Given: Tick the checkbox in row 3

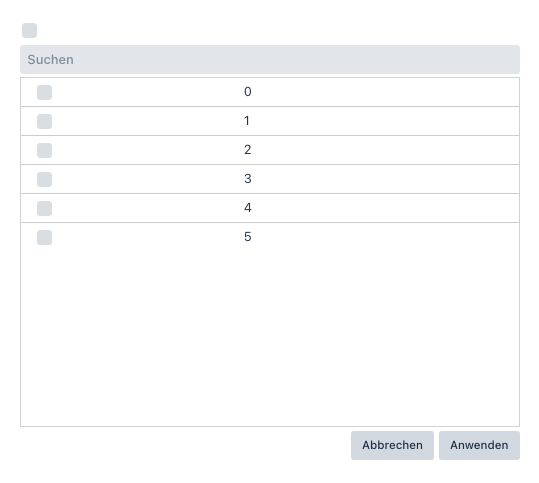Looking at the screenshot, I should point(44,179).
